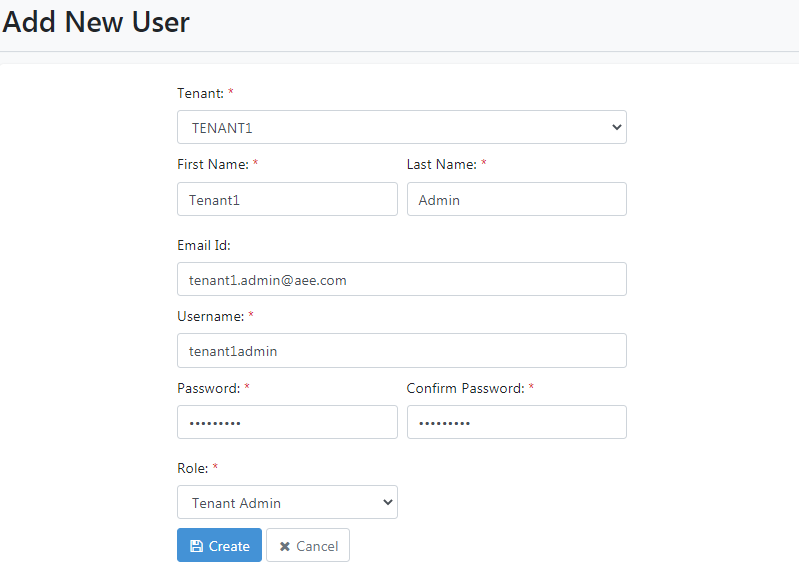Click the "Tenant:" field label

200,93
